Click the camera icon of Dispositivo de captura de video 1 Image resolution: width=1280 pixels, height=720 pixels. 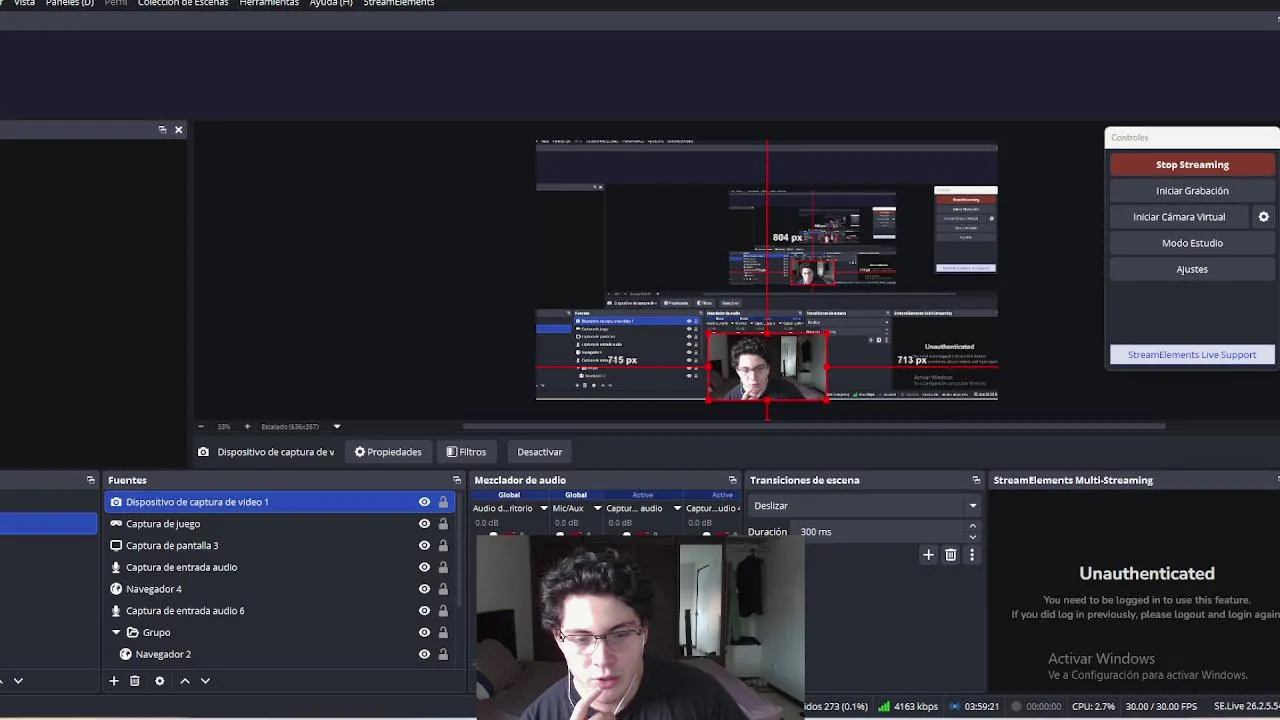(x=116, y=502)
